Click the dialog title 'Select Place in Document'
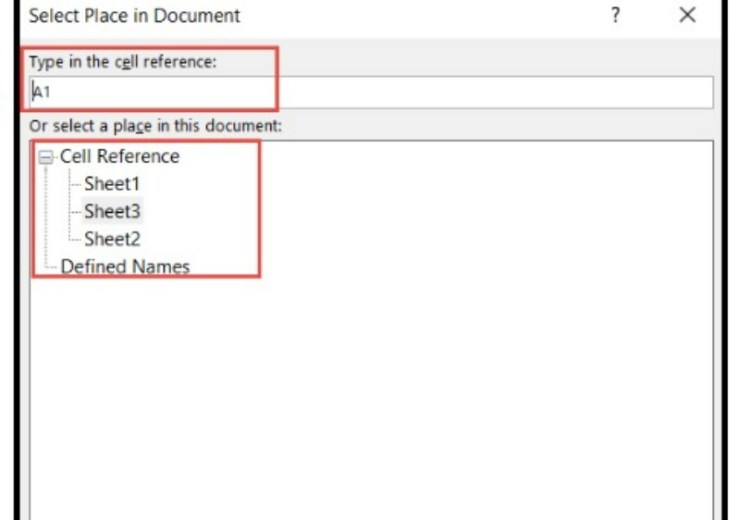The image size is (740, 520). coord(135,16)
